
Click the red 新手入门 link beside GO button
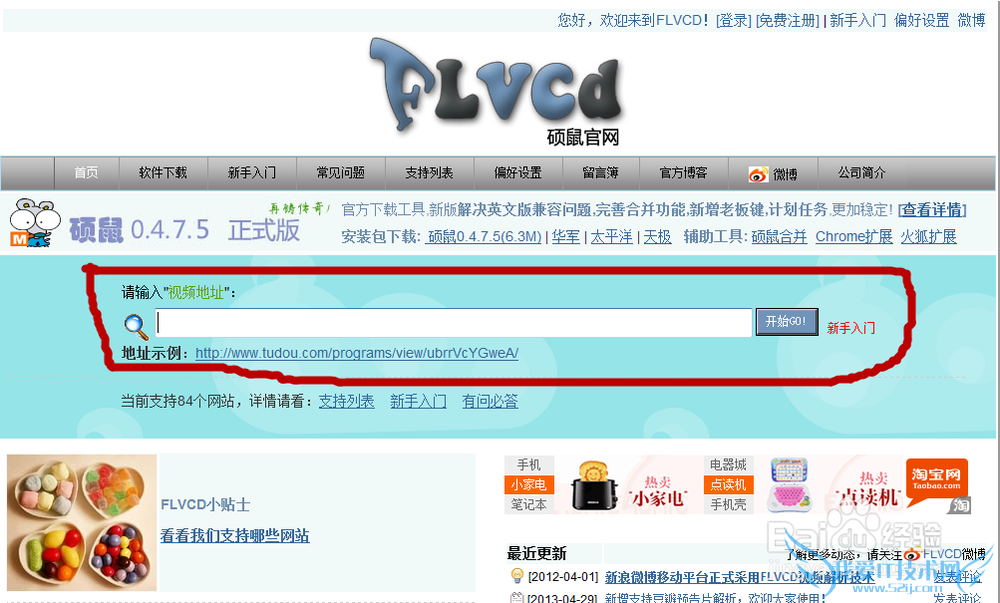851,328
